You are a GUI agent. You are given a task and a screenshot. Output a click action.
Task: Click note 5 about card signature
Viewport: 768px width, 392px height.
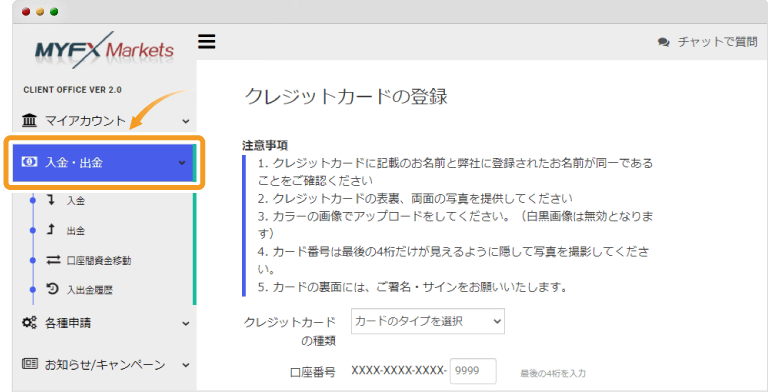[x=413, y=287]
